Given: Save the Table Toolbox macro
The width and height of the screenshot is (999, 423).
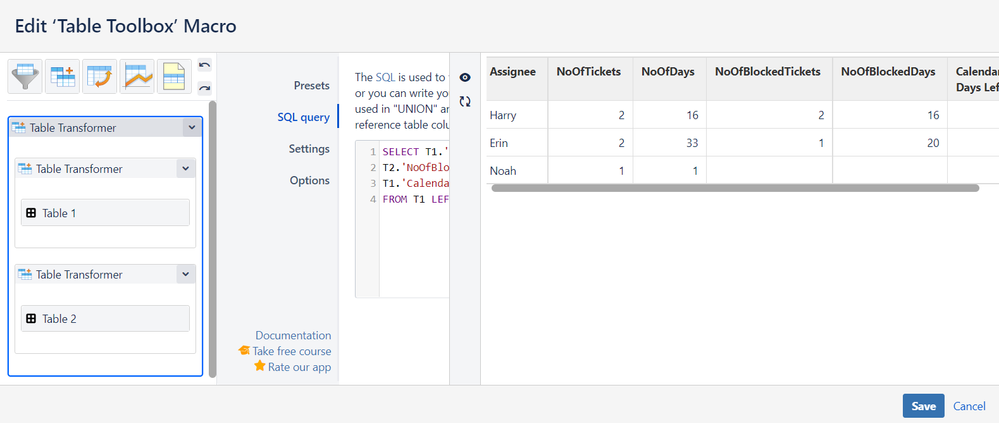Looking at the screenshot, I should (923, 406).
